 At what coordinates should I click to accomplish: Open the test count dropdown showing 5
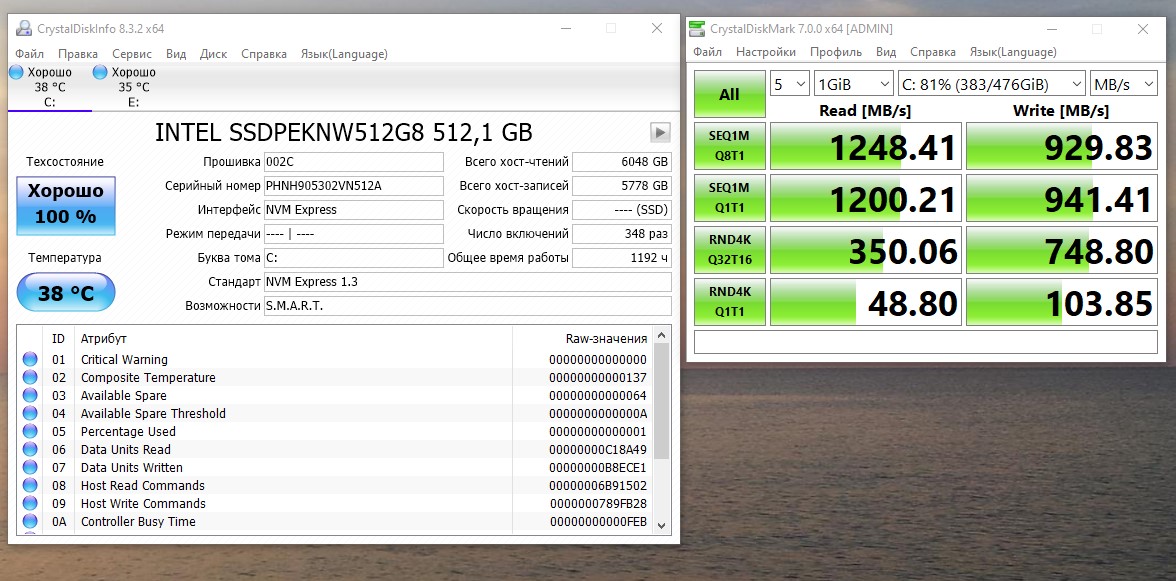[790, 84]
